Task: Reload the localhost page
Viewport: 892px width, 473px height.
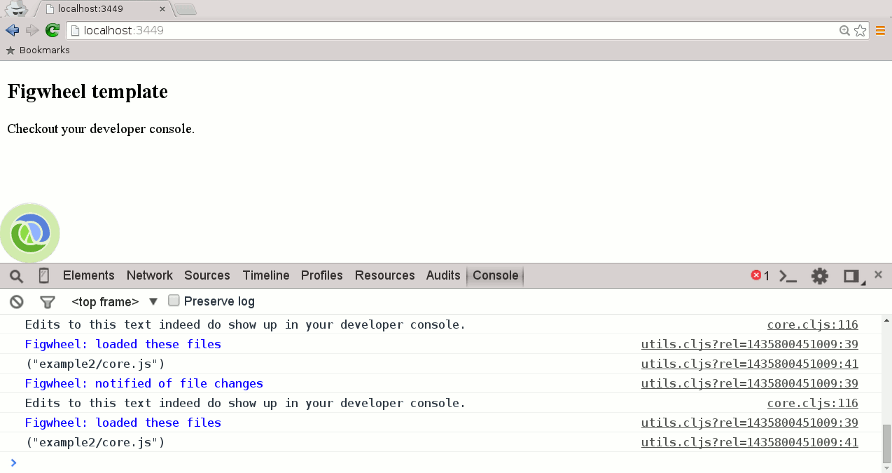Action: click(x=52, y=30)
